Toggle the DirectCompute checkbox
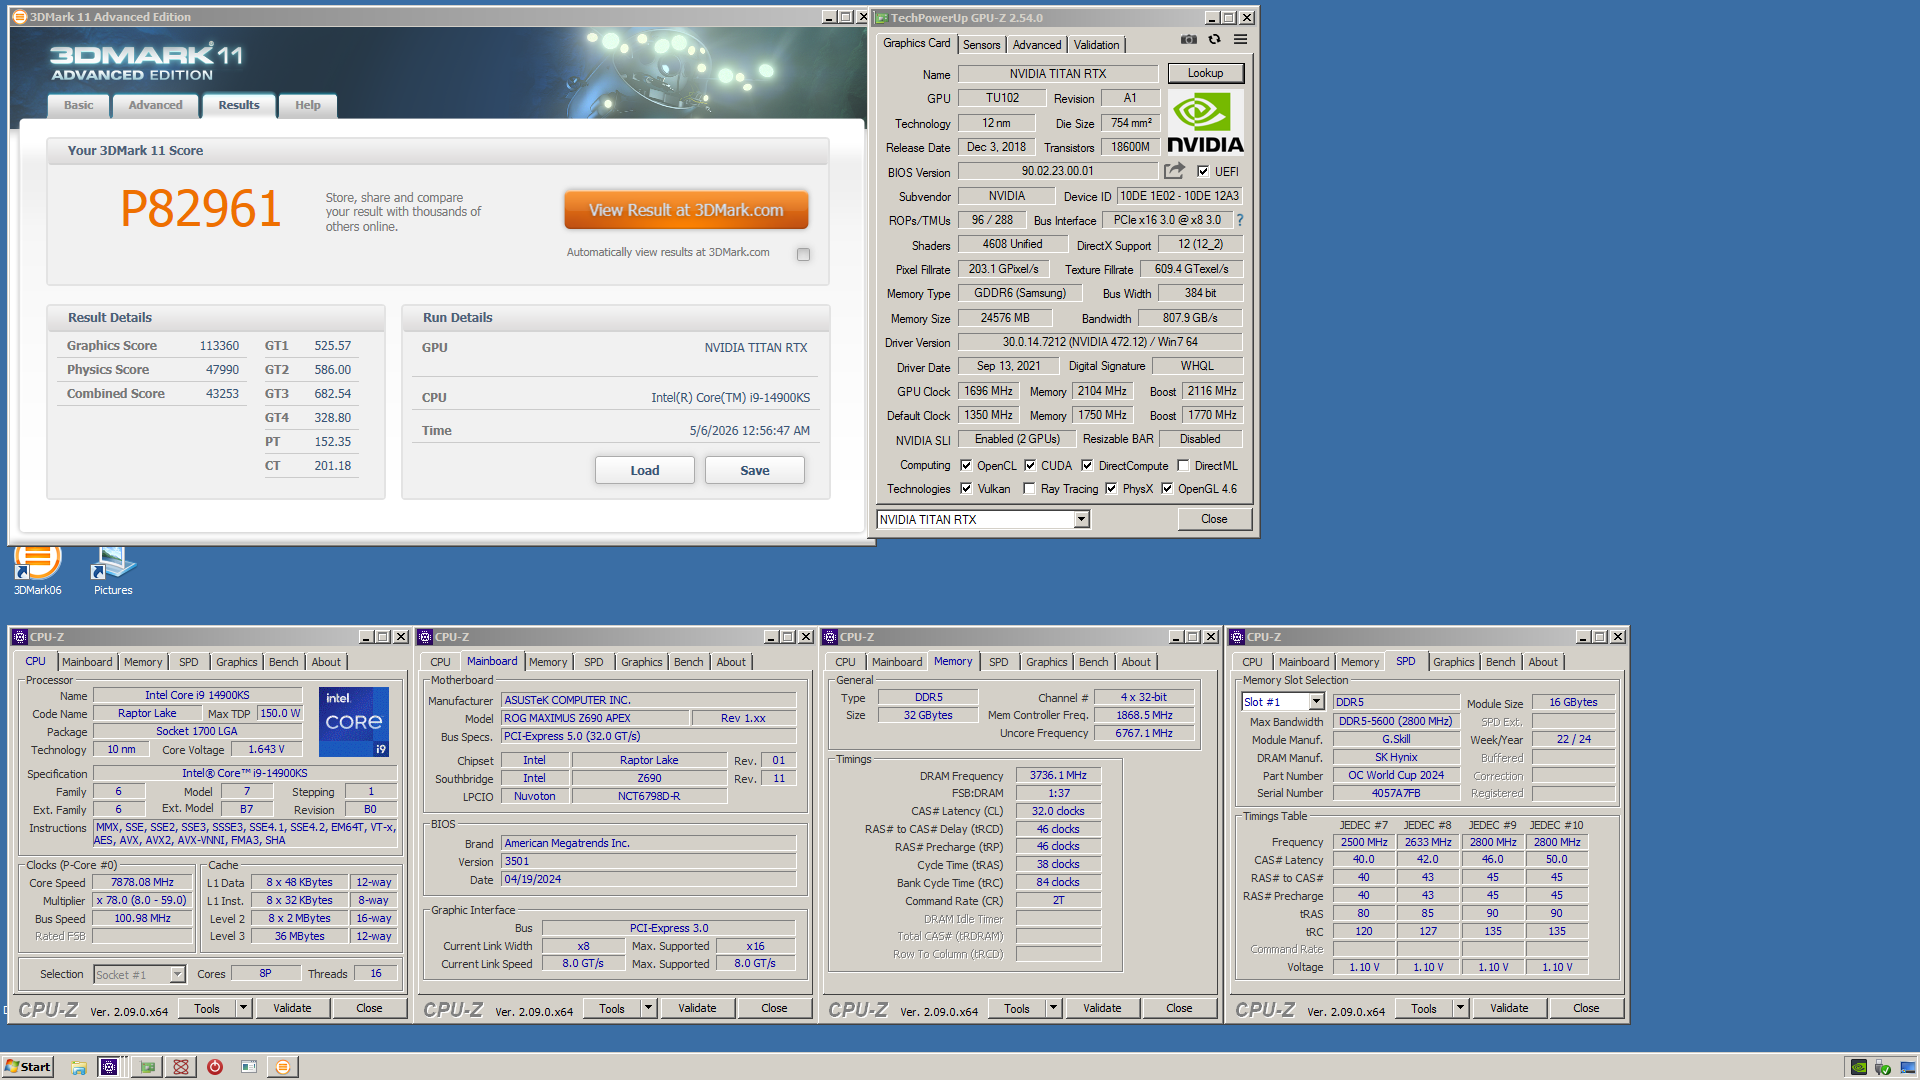The image size is (1920, 1080). click(1087, 465)
